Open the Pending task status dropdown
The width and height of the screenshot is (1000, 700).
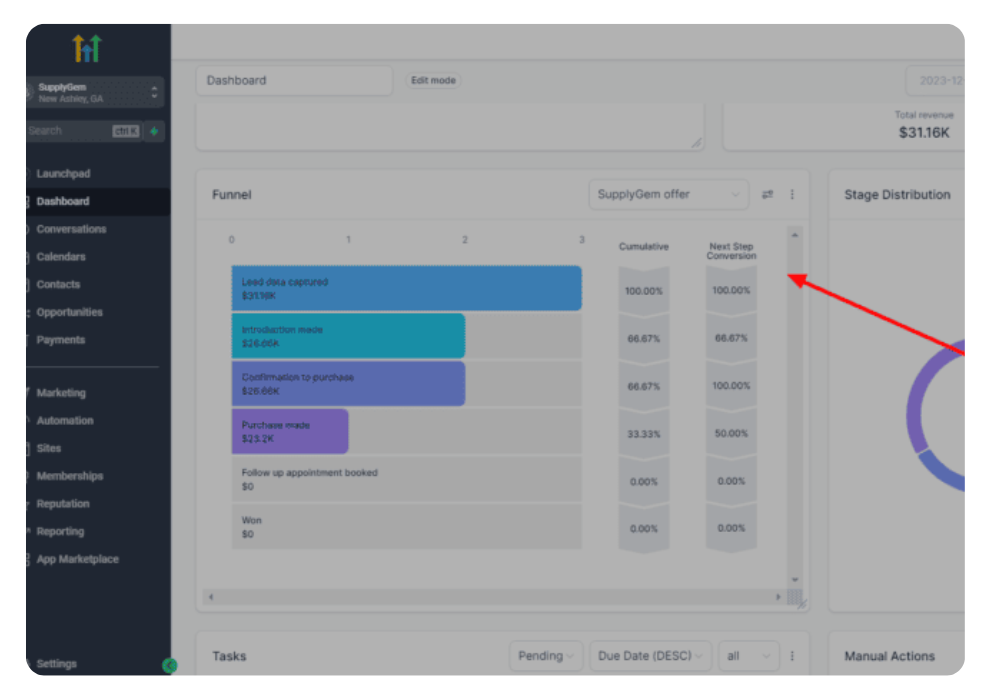pyautogui.click(x=546, y=656)
